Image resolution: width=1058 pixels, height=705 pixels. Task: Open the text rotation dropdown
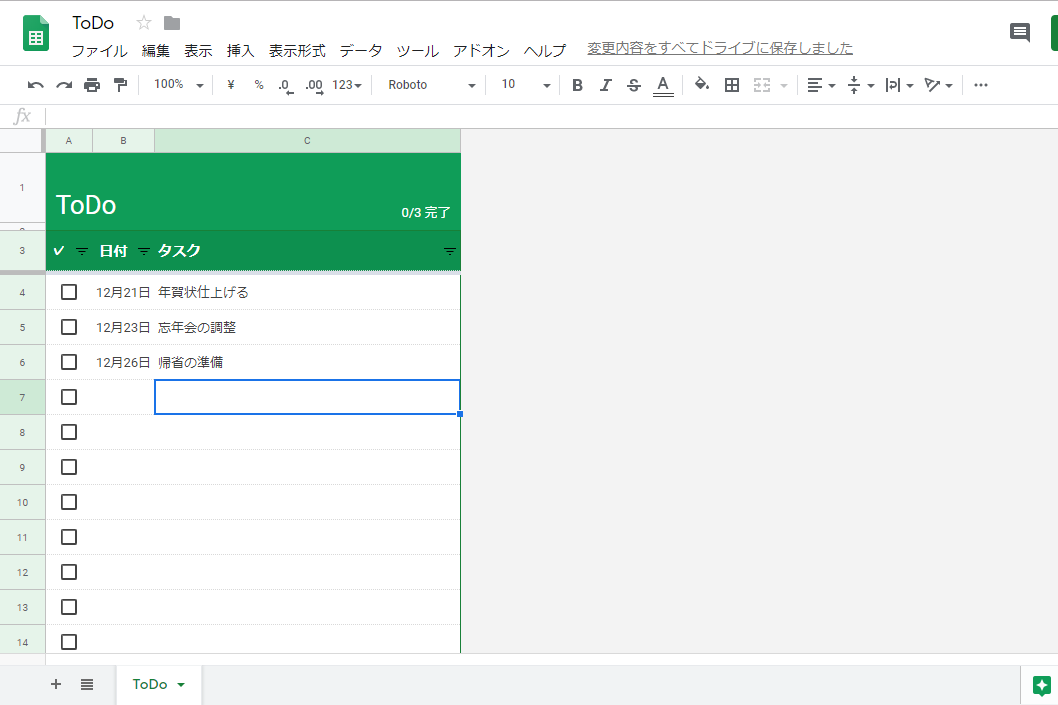pyautogui.click(x=939, y=85)
